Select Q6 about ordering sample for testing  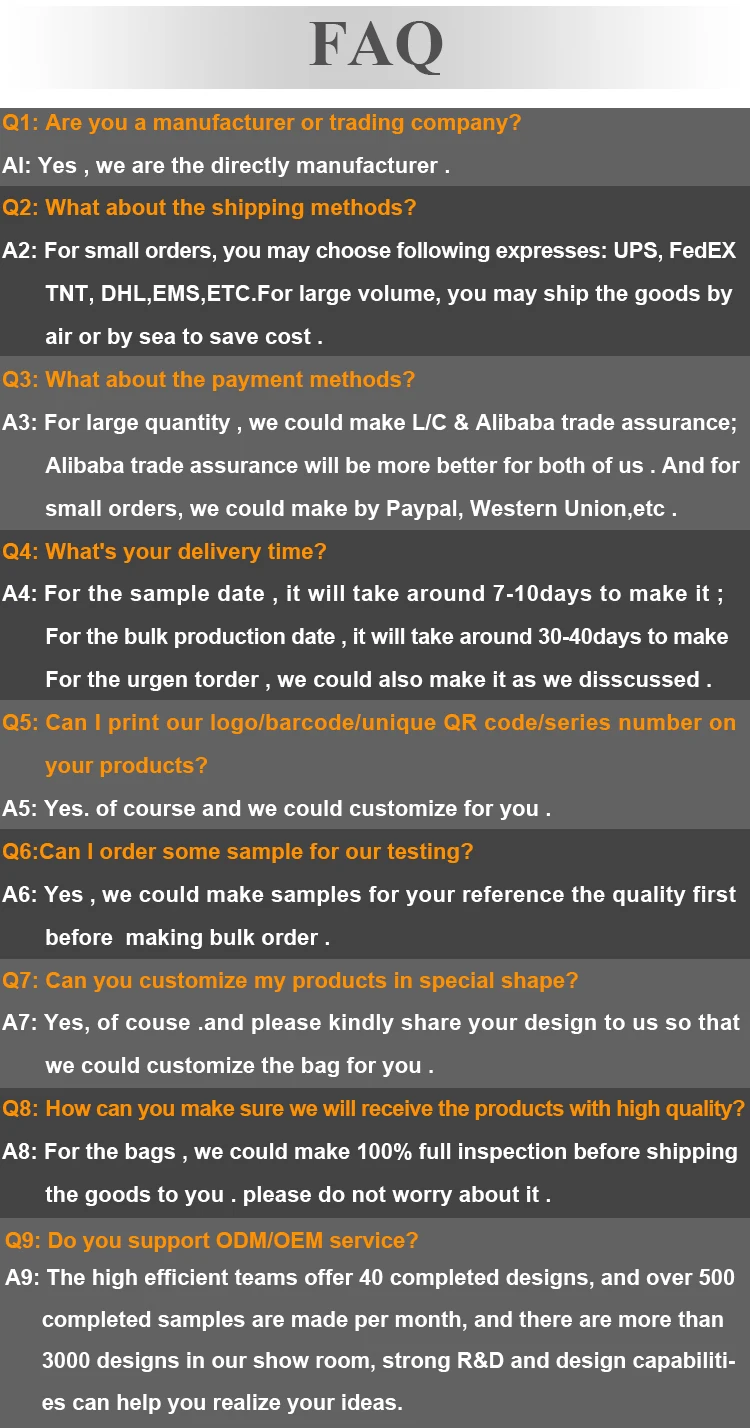pos(238,852)
